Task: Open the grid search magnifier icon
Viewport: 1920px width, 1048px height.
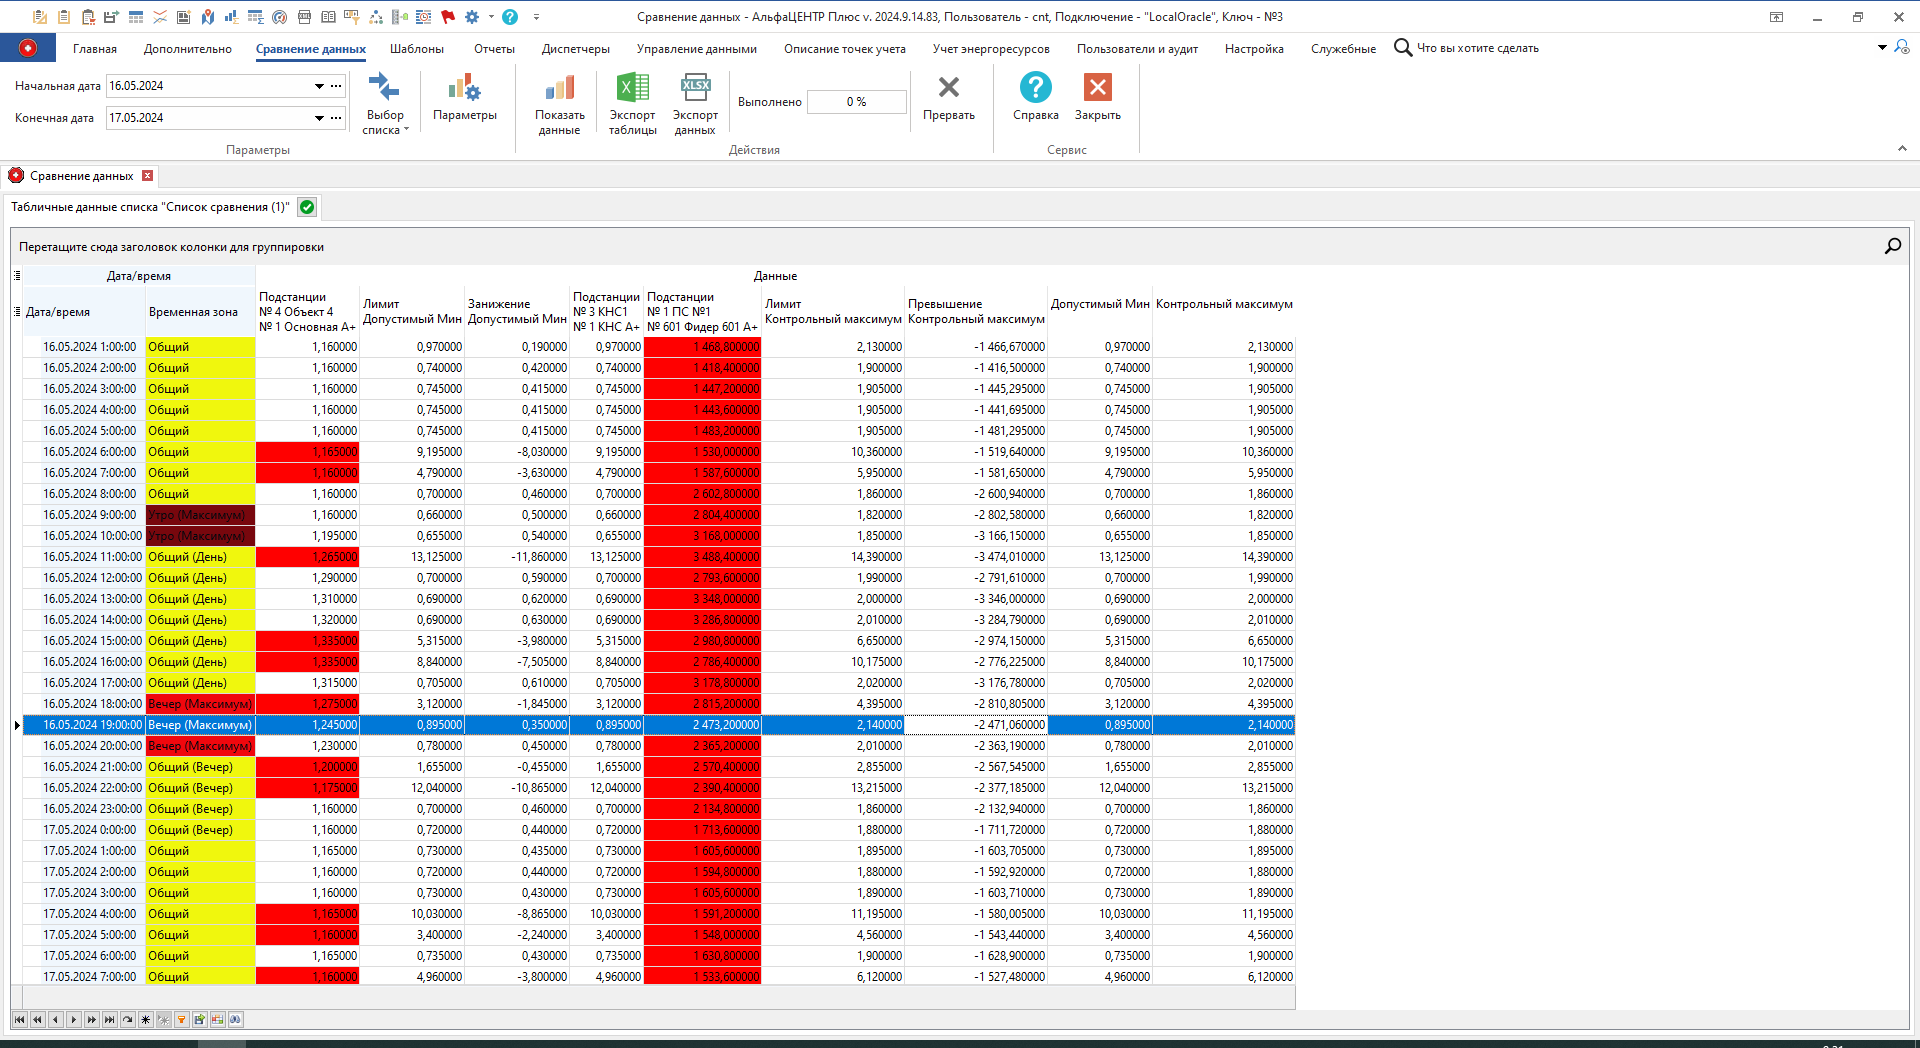Action: 1892,246
